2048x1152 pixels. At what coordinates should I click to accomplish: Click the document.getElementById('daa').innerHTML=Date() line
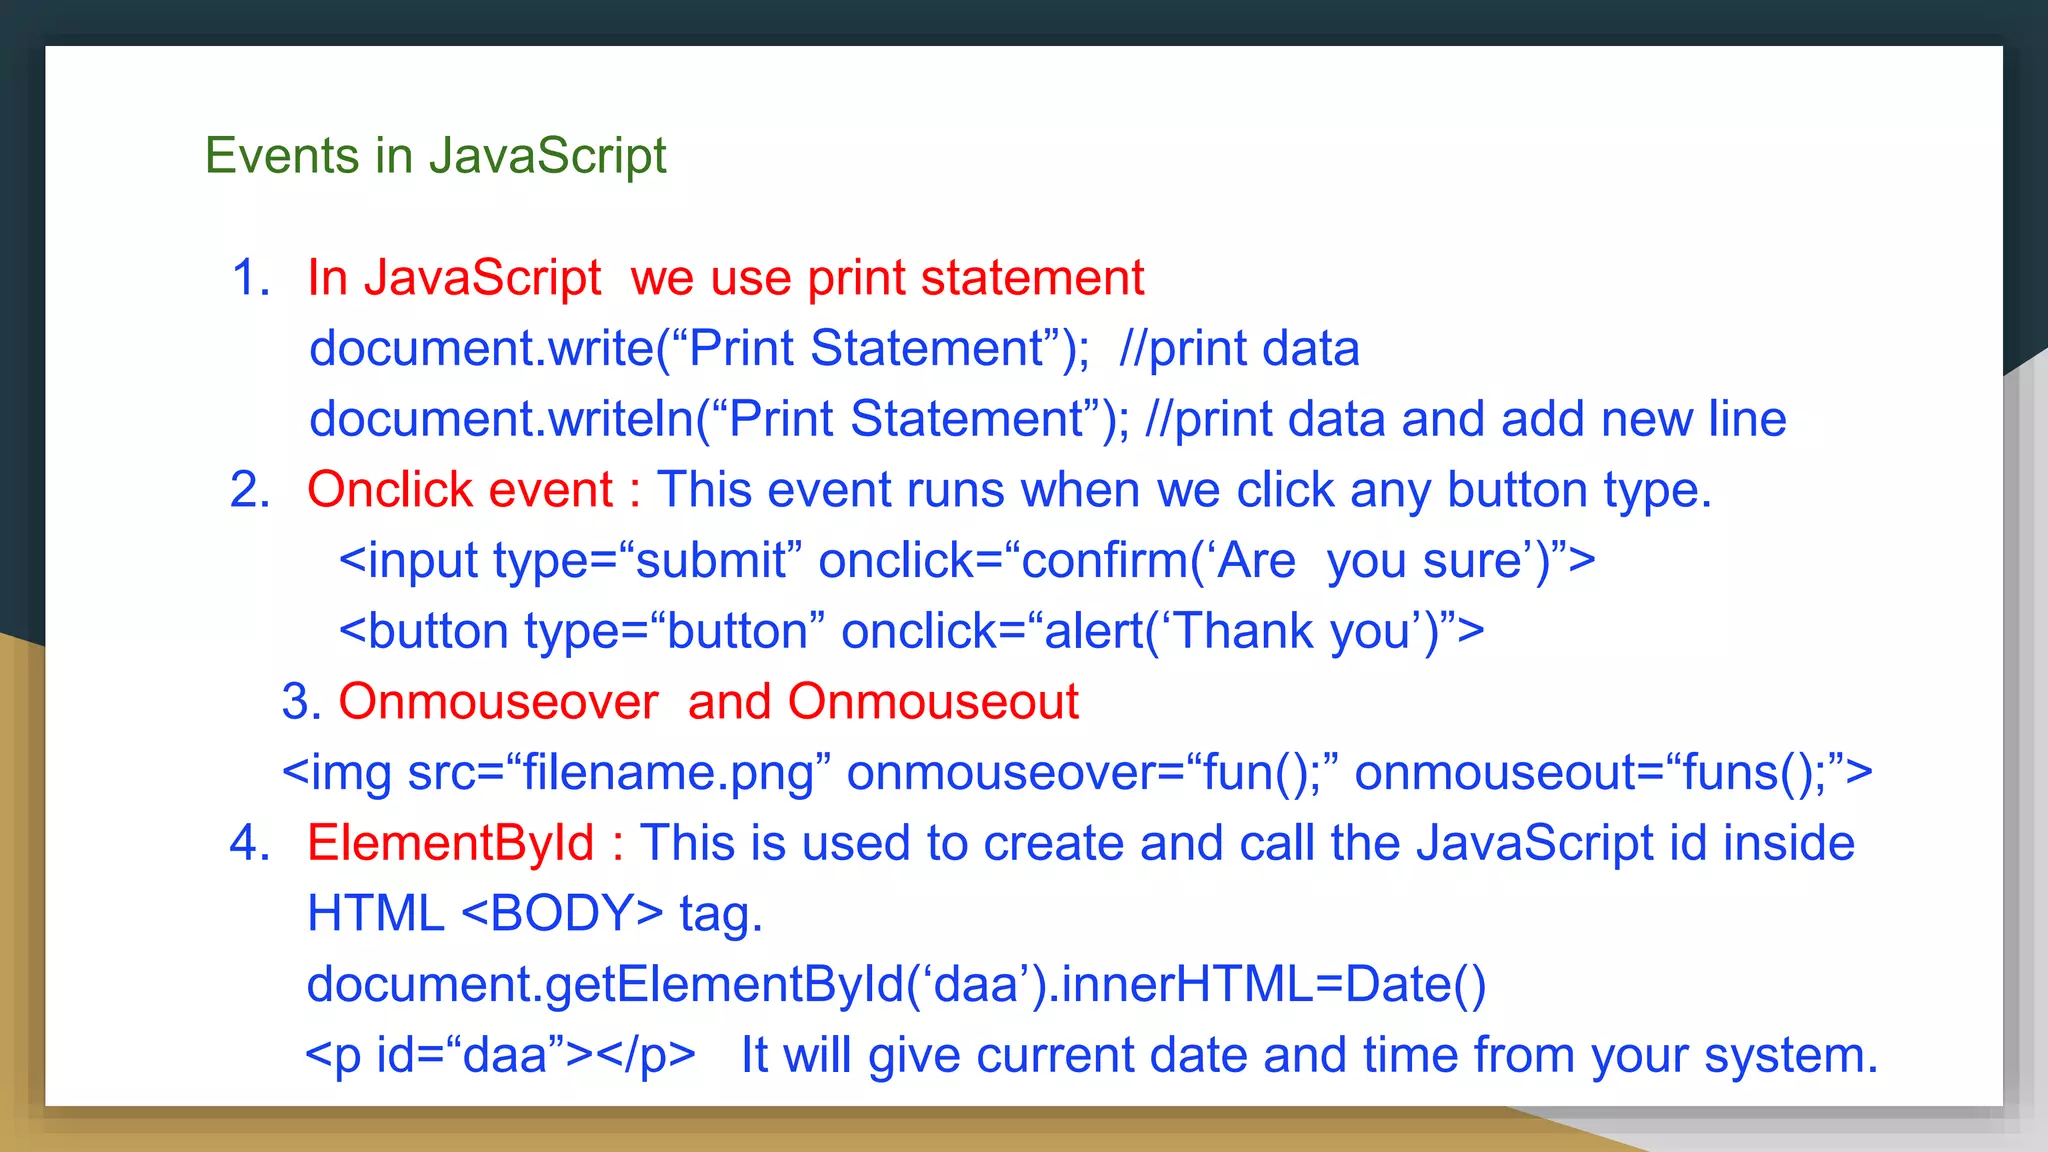(896, 985)
